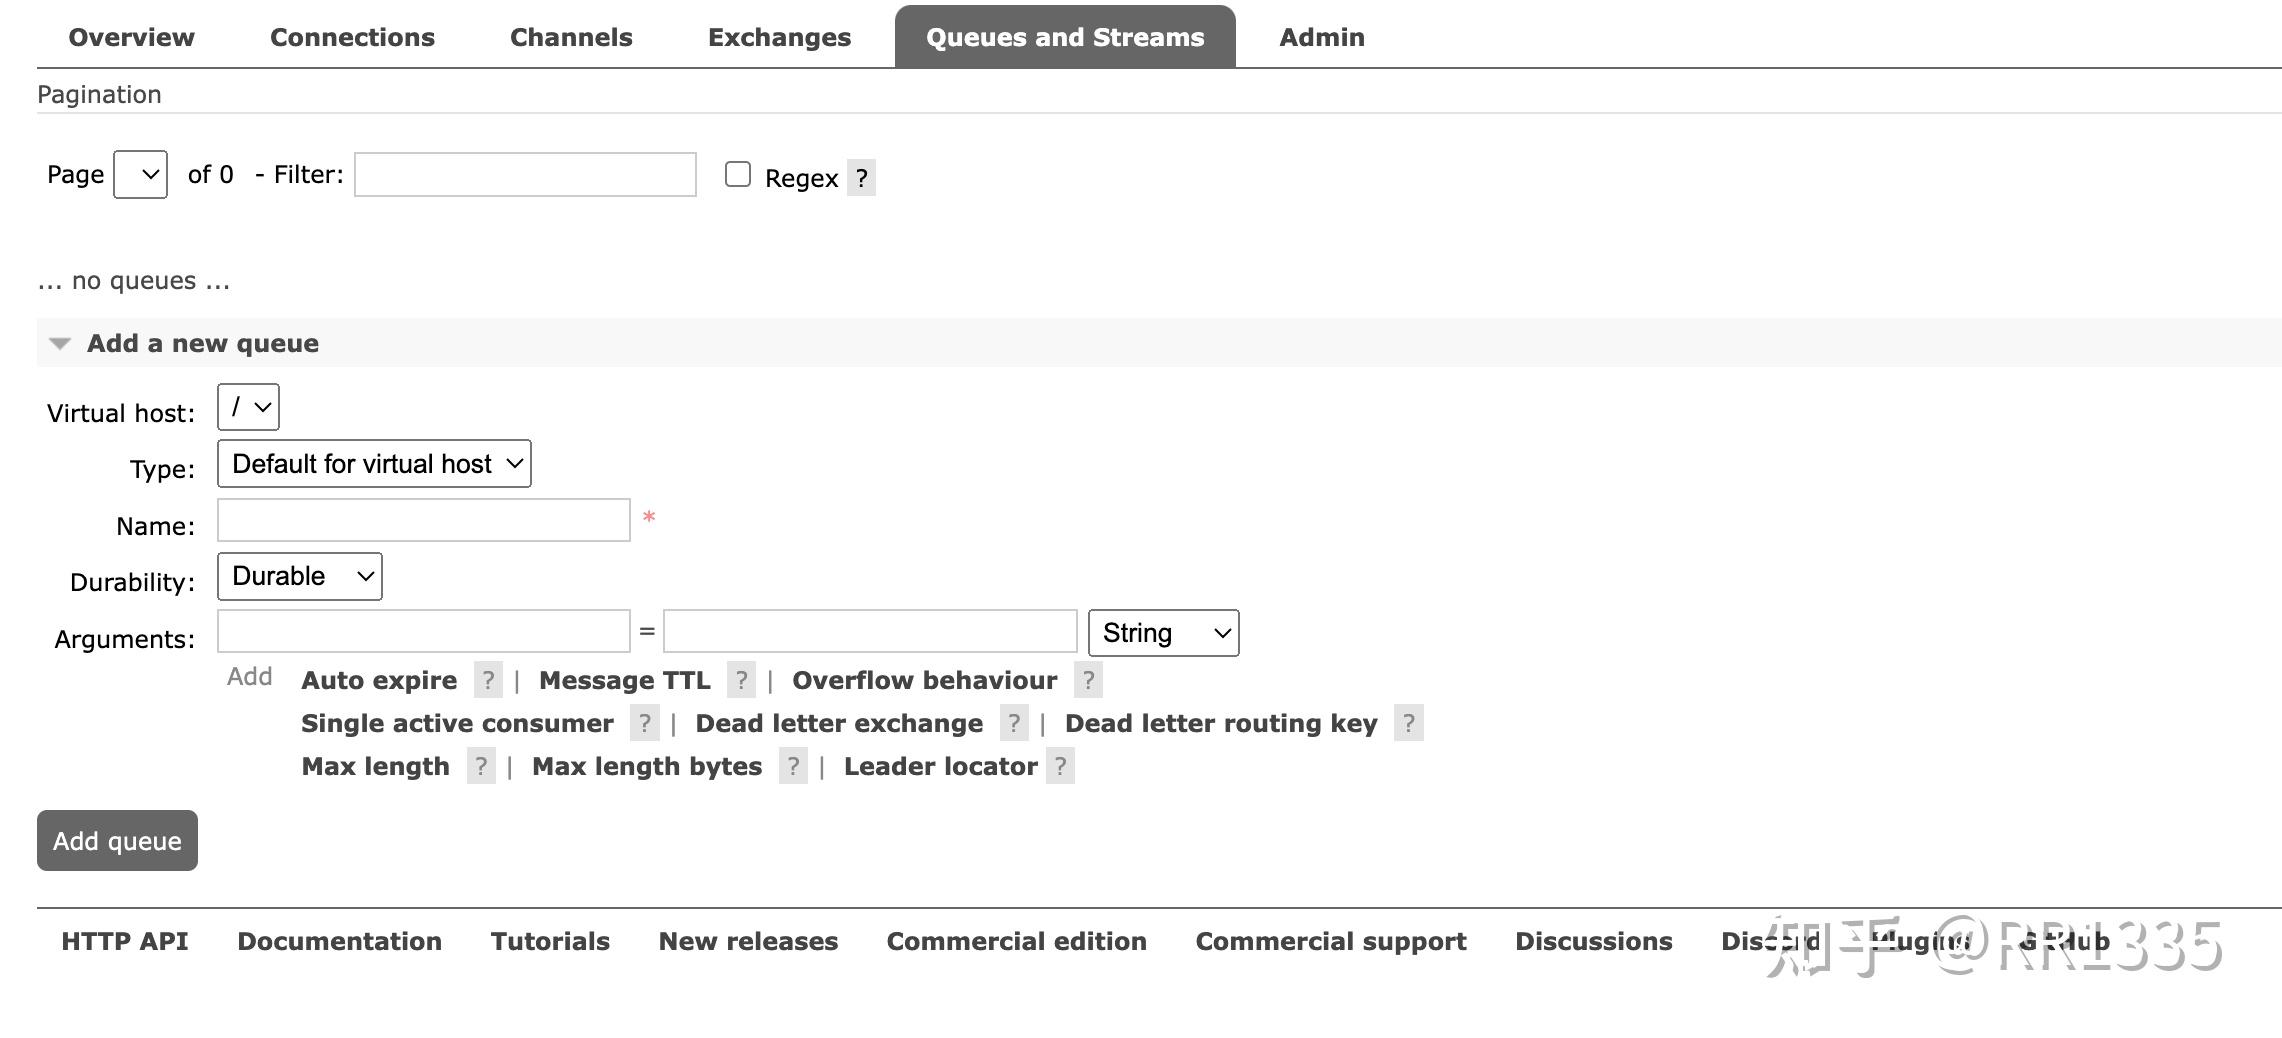The width and height of the screenshot is (2282, 1038).
Task: Open help for Leader locator argument
Action: click(x=1061, y=766)
